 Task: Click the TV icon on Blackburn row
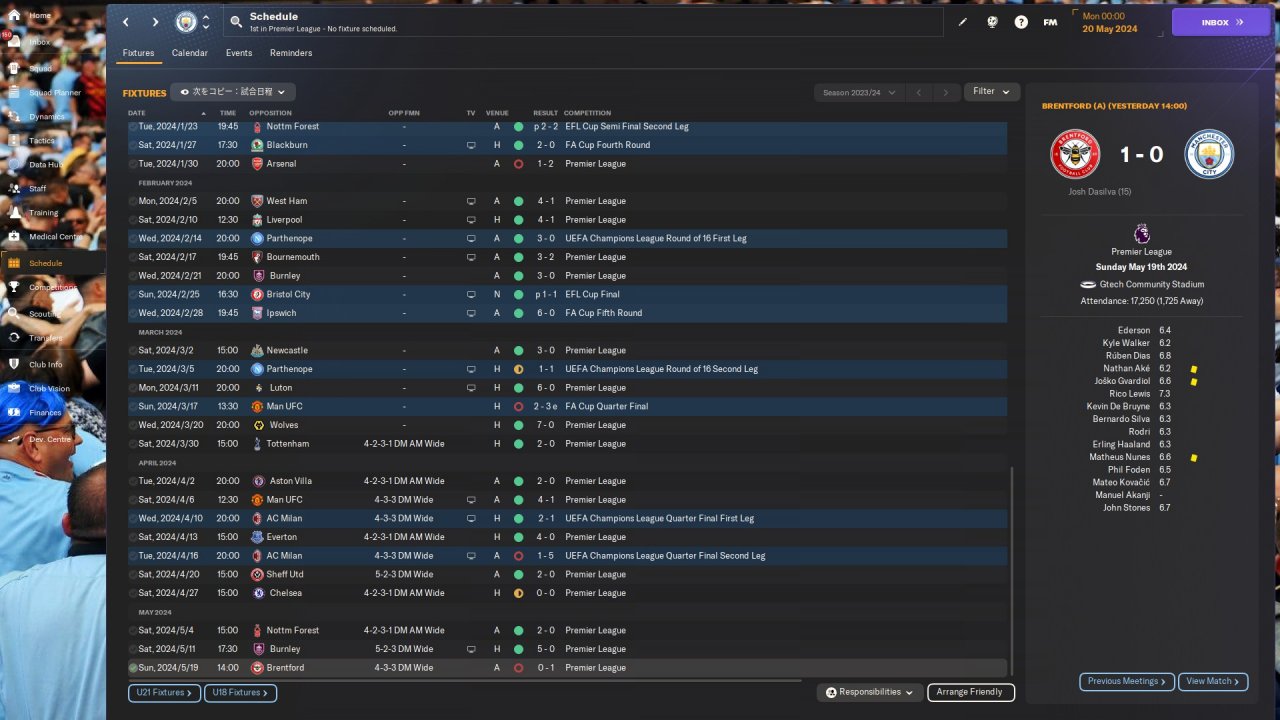471,145
